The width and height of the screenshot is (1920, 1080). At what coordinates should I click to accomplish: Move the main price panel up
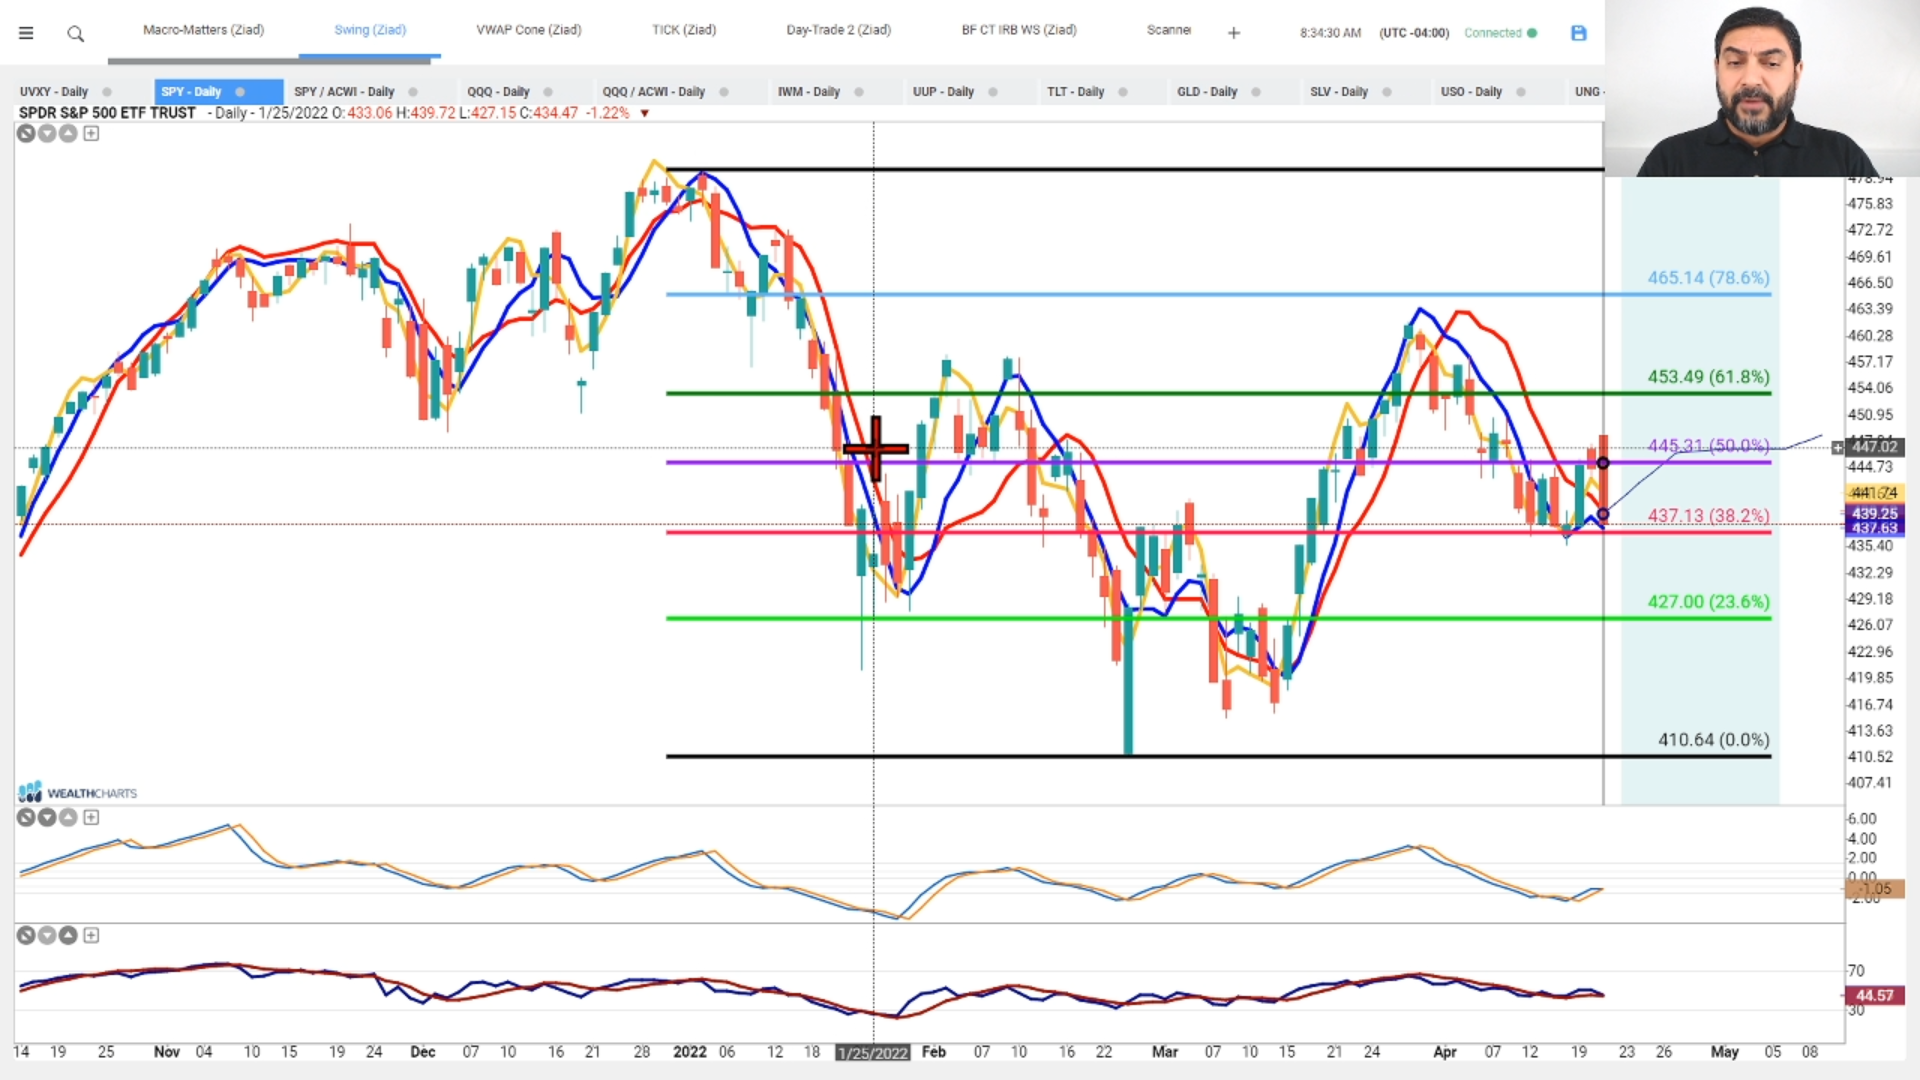pos(68,133)
